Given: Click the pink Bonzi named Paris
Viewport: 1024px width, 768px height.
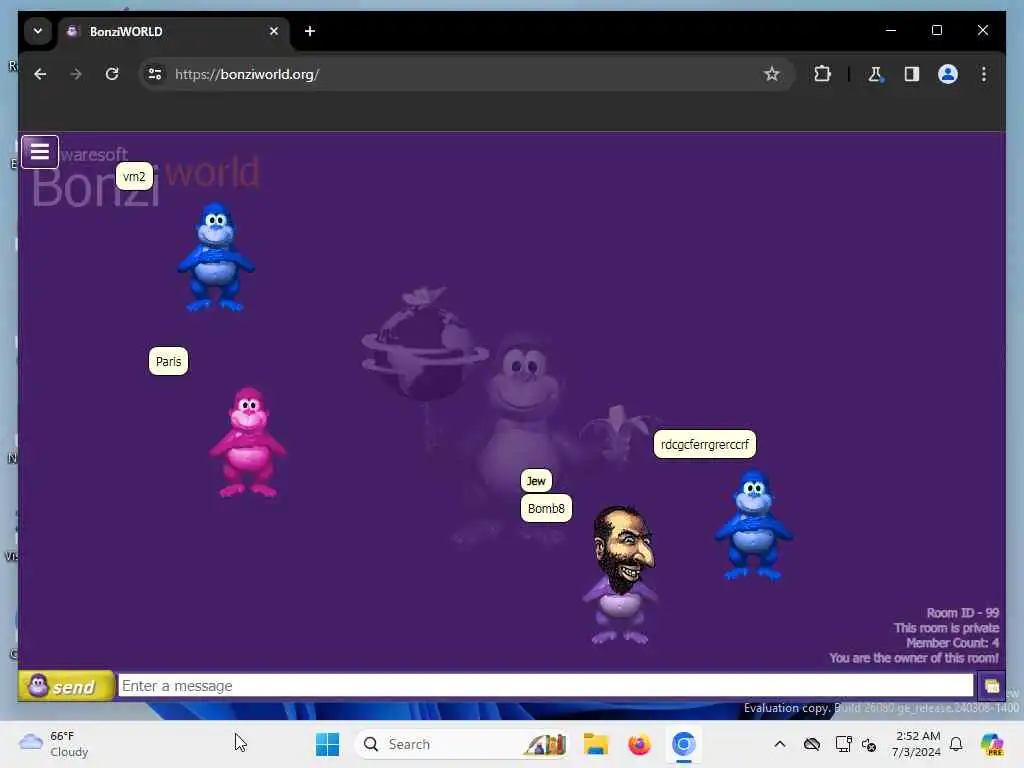Looking at the screenshot, I should (248, 442).
